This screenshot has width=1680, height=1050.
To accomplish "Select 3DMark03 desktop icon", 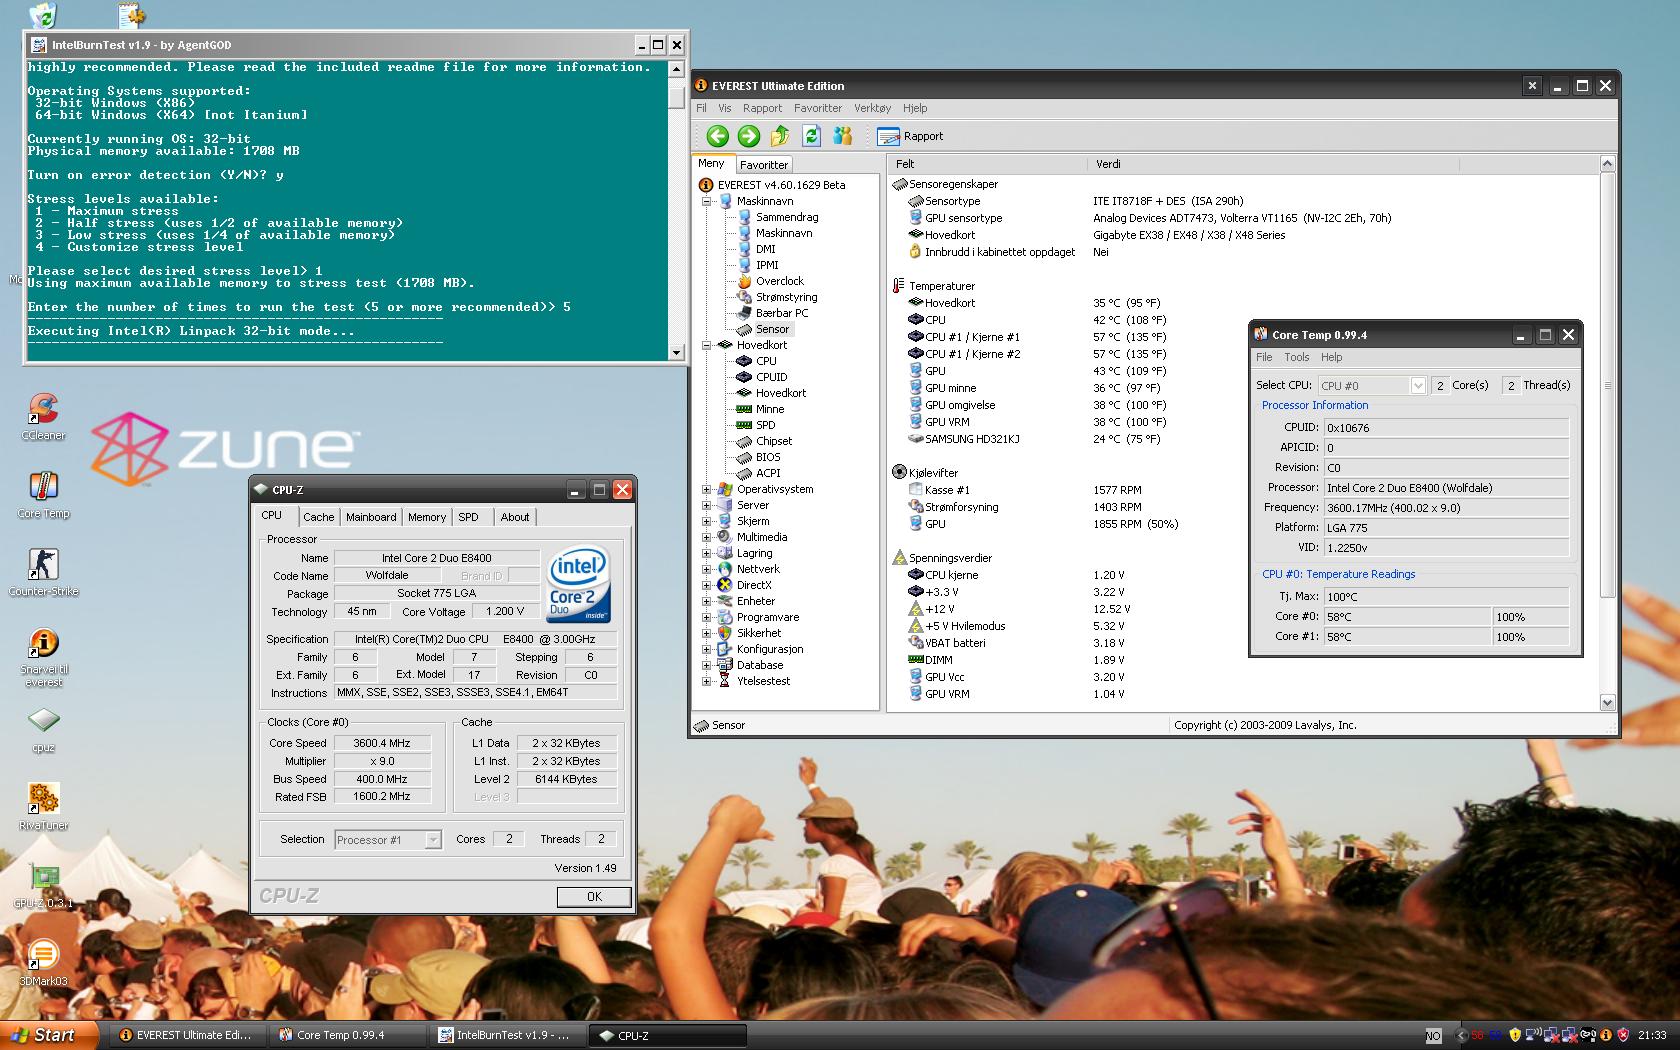I will 43,964.
